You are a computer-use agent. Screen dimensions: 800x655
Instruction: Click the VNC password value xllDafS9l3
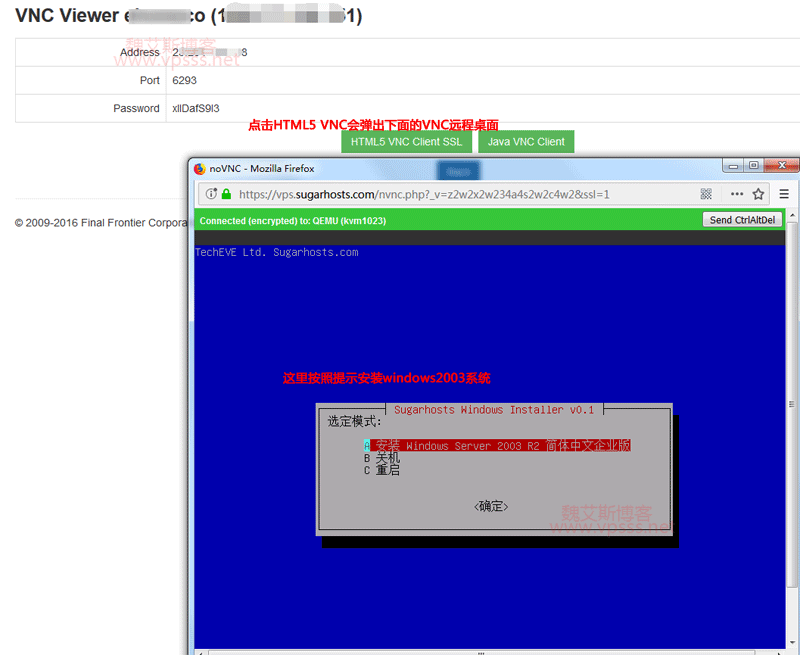[x=196, y=108]
